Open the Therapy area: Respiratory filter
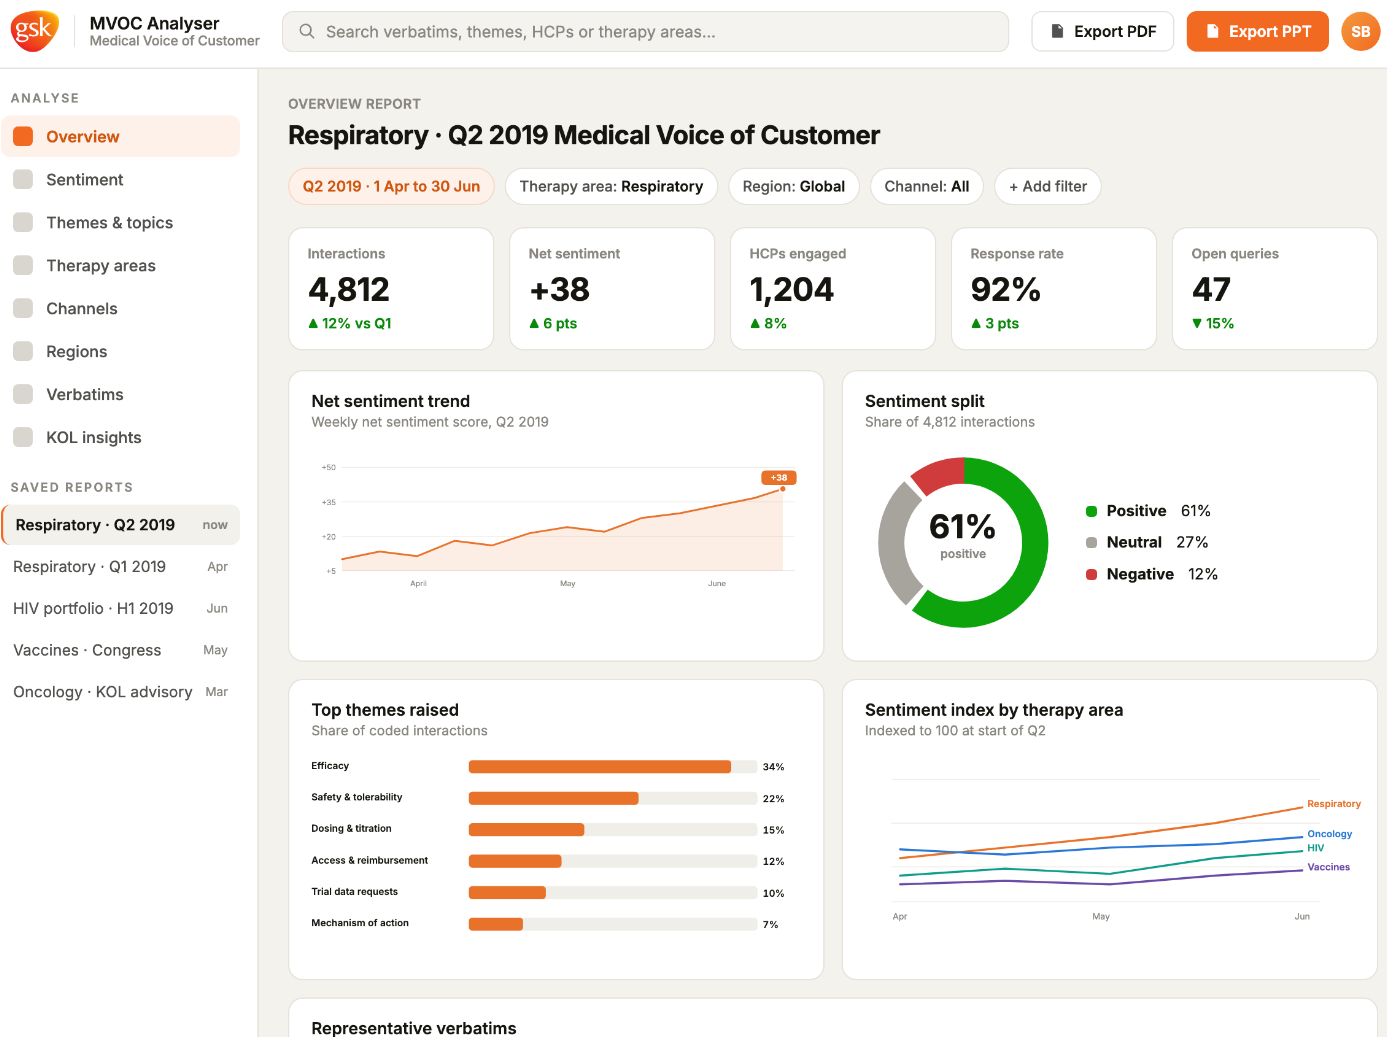This screenshot has width=1387, height=1037. [611, 186]
